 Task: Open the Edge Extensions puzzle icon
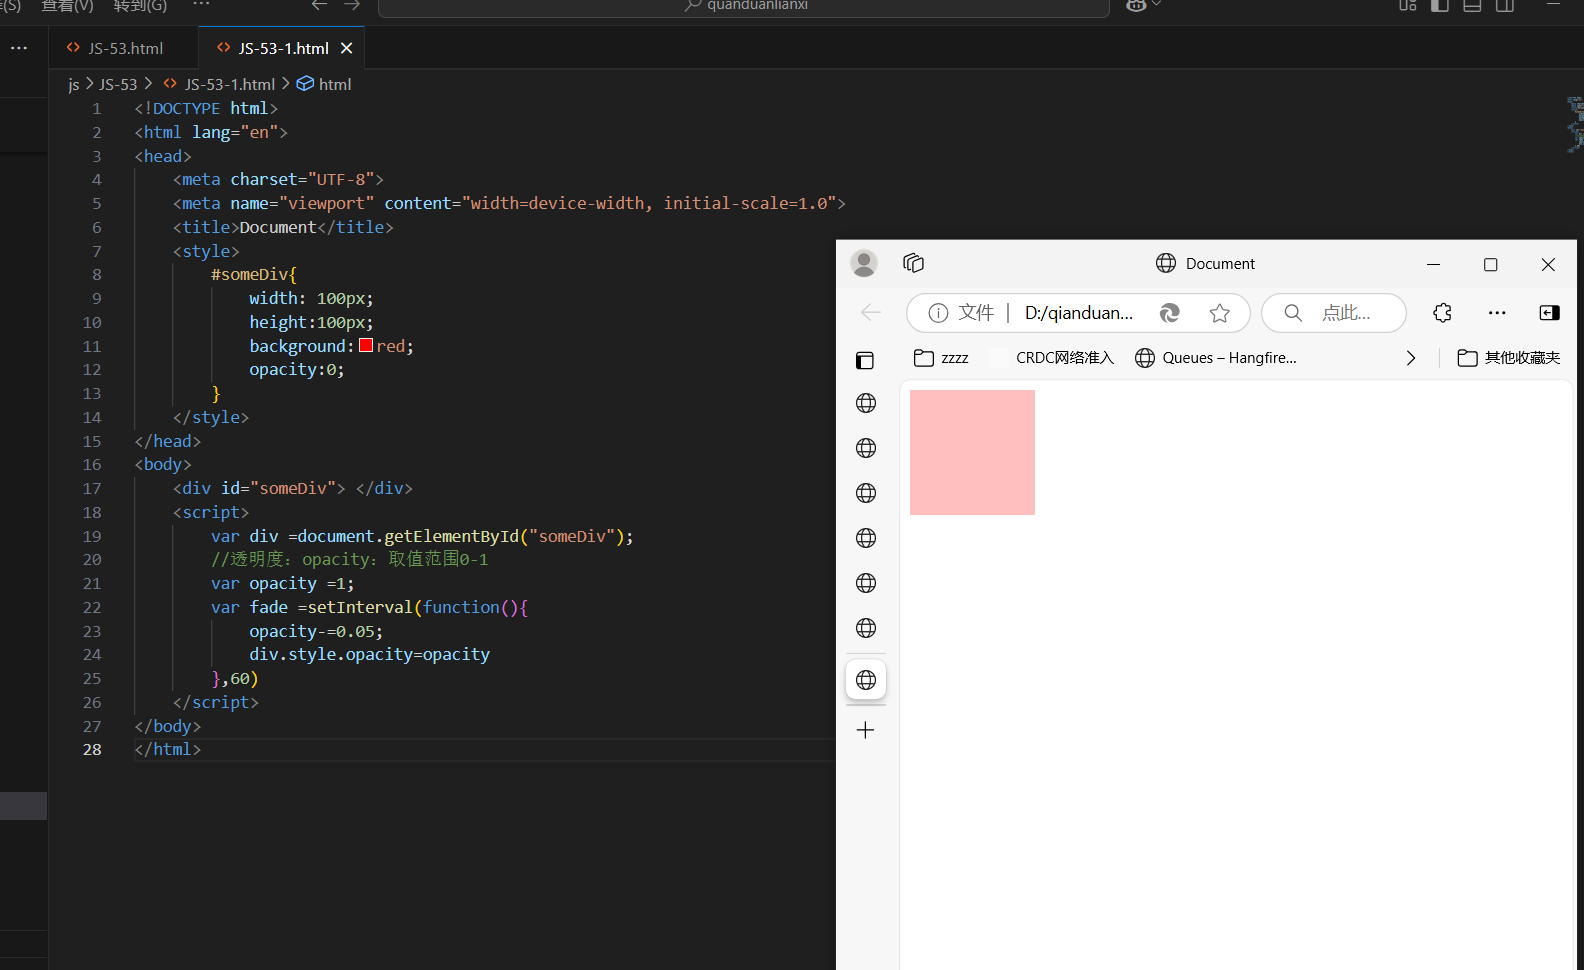1442,313
